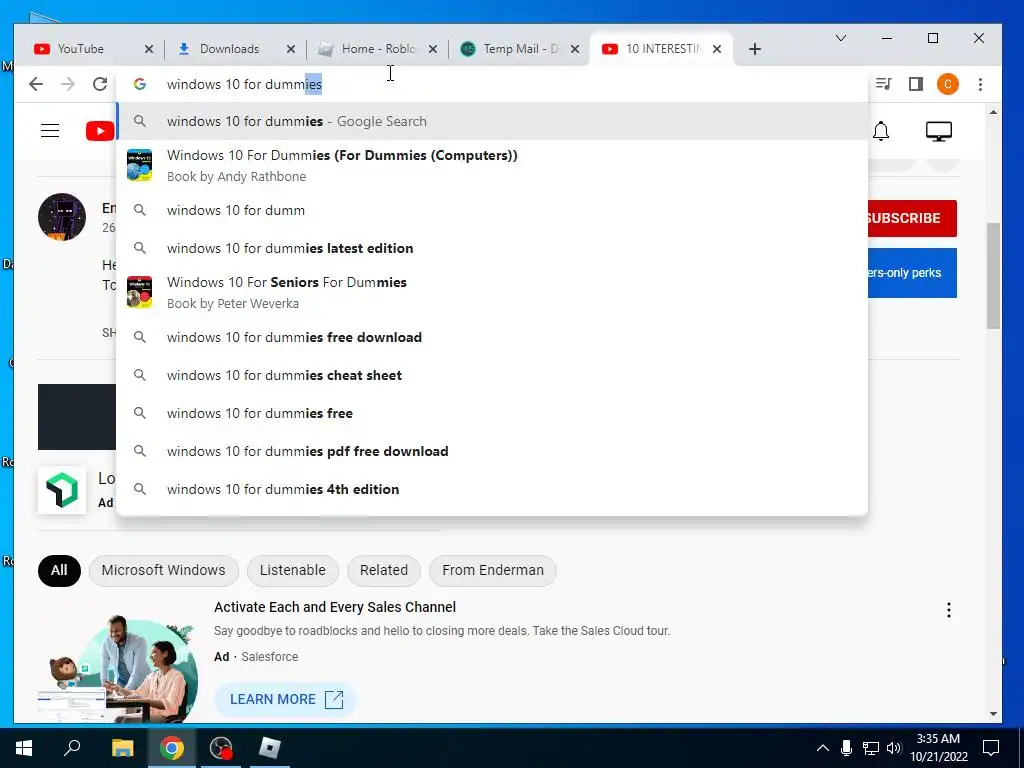This screenshot has height=768, width=1024.
Task: Click the recording app icon in taskbar
Action: click(221, 748)
